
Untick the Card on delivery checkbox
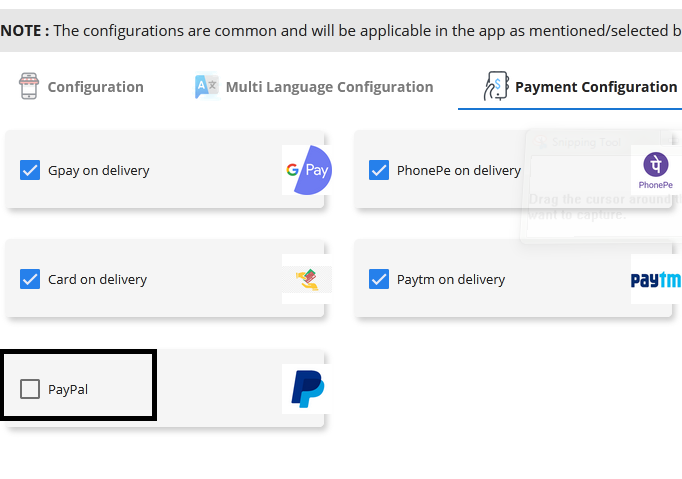tap(30, 280)
